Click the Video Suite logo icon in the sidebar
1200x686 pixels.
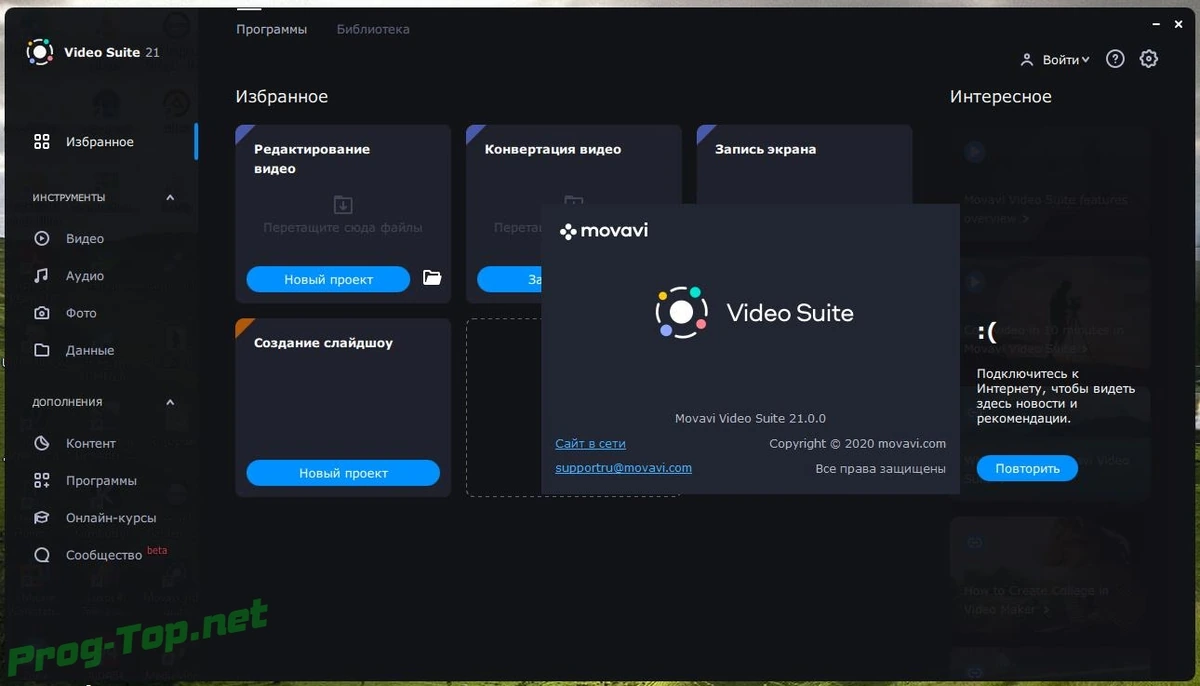point(39,52)
